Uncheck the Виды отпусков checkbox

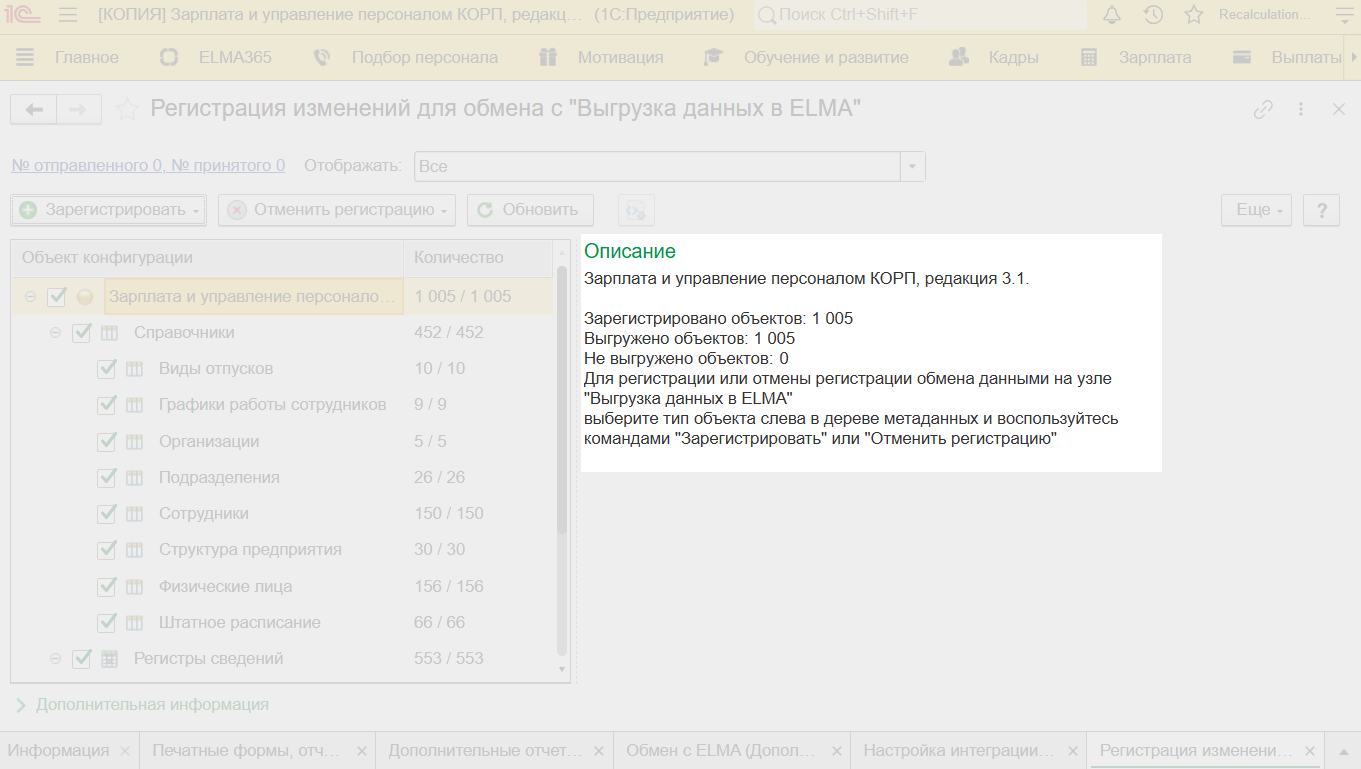(107, 369)
